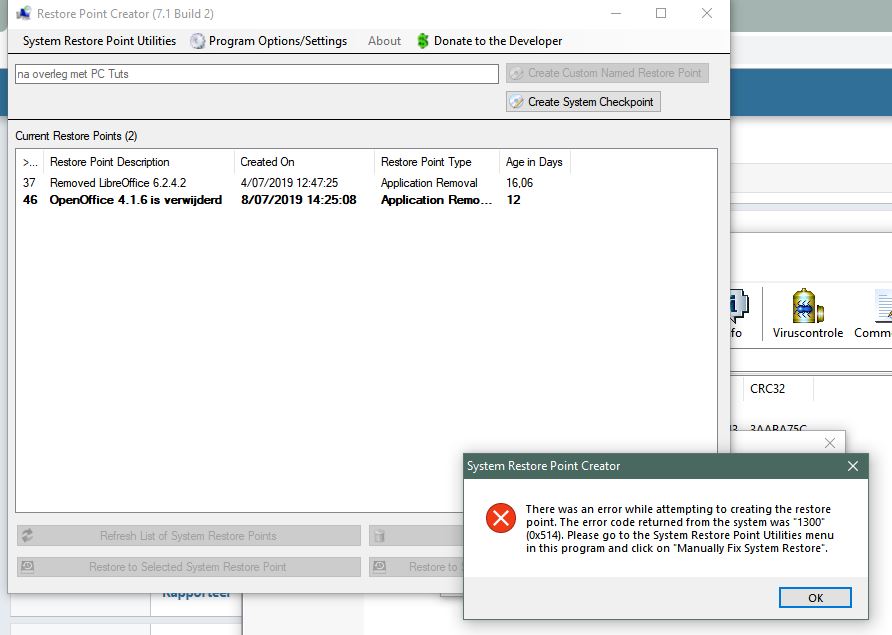Click the red error icon in the dialog
The height and width of the screenshot is (635, 892).
pos(499,518)
